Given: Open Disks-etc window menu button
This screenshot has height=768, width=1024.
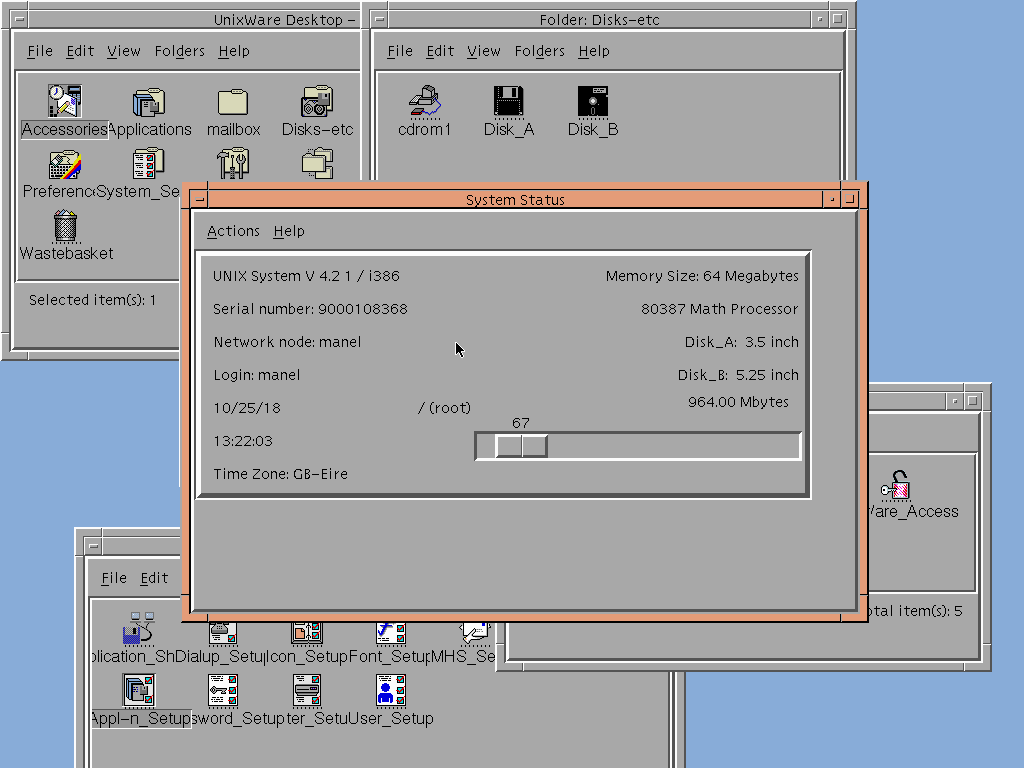Looking at the screenshot, I should point(379,19).
